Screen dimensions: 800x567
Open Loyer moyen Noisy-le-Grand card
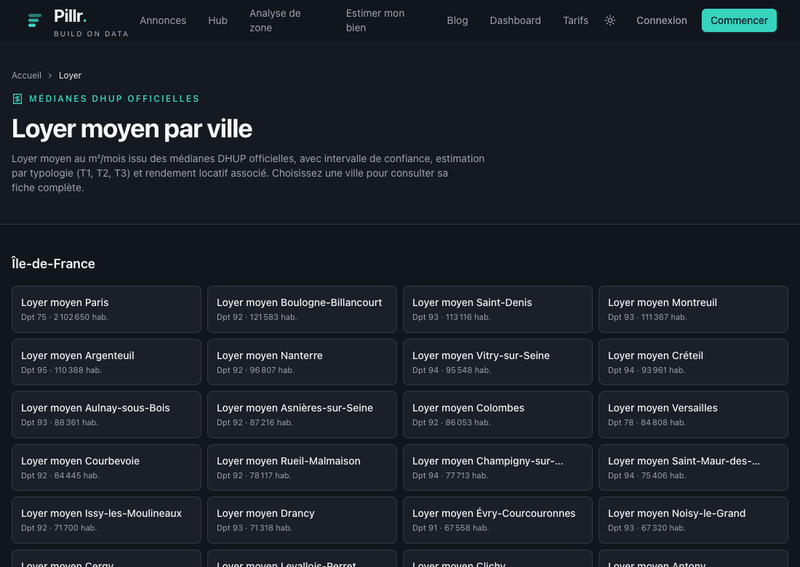pyautogui.click(x=693, y=520)
